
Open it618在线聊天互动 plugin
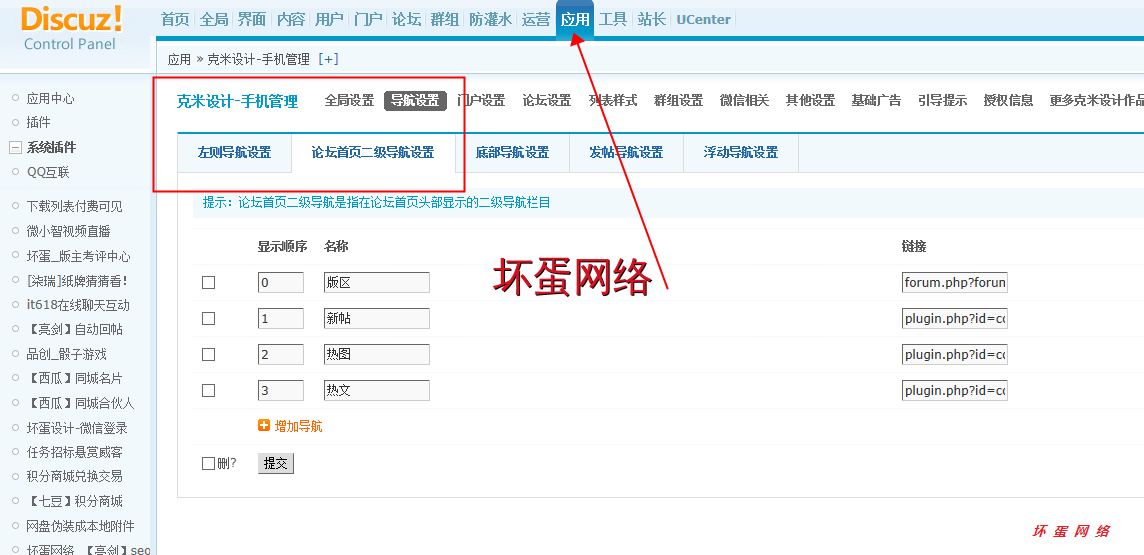click(78, 305)
